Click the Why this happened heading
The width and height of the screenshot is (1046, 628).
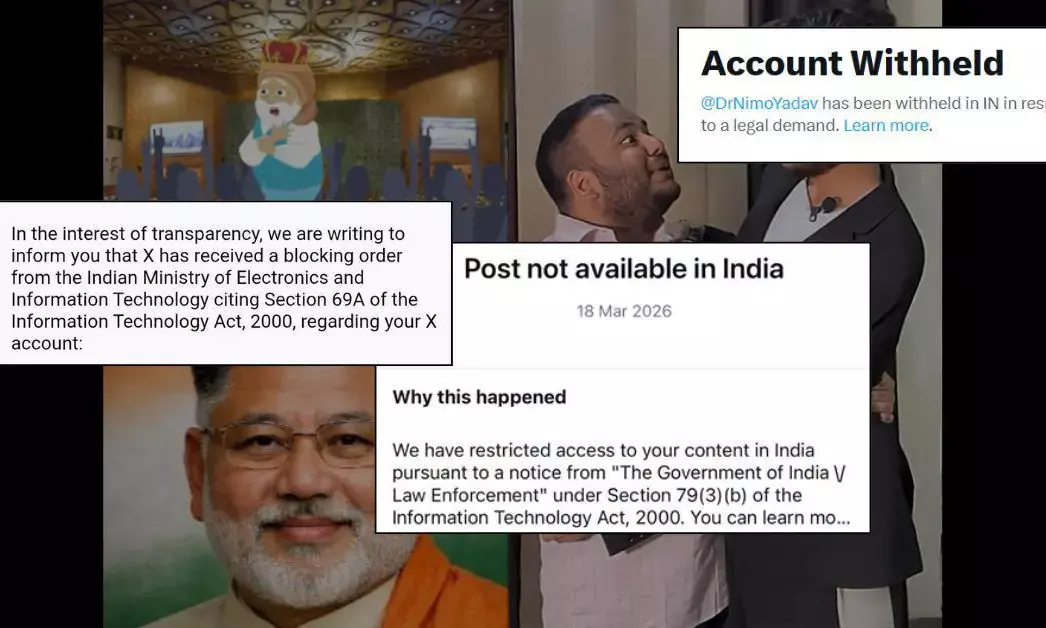pos(479,397)
